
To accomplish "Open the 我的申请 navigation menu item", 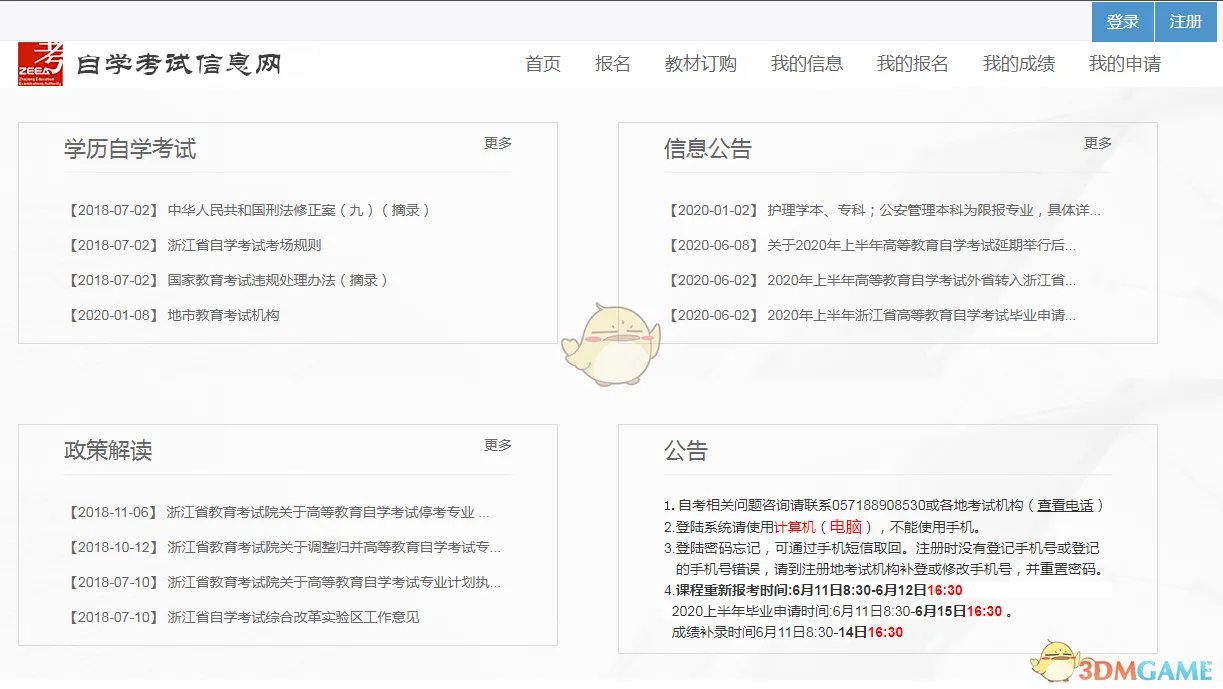I will pyautogui.click(x=1127, y=64).
